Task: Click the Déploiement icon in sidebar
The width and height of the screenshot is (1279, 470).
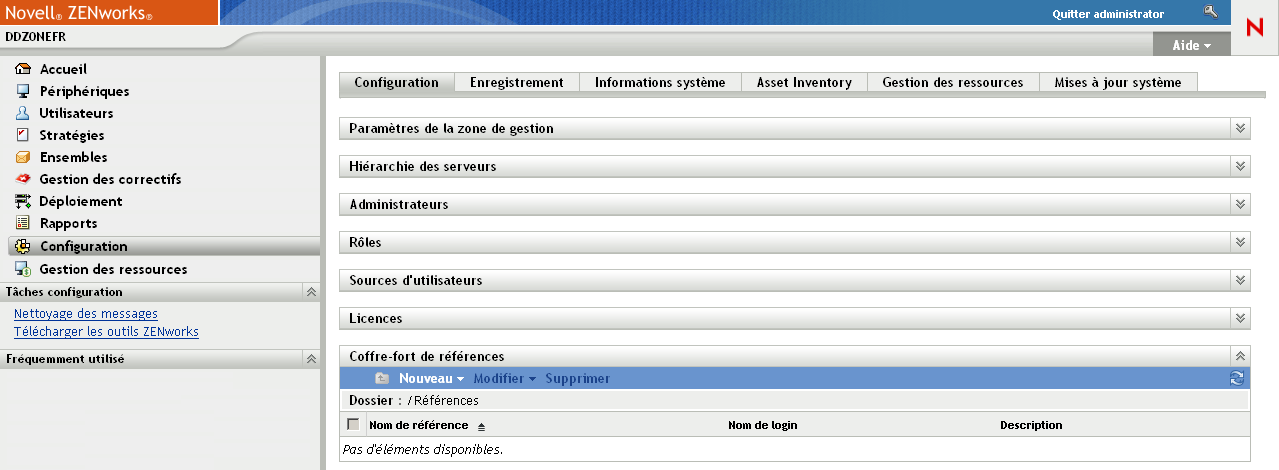Action: (x=23, y=201)
